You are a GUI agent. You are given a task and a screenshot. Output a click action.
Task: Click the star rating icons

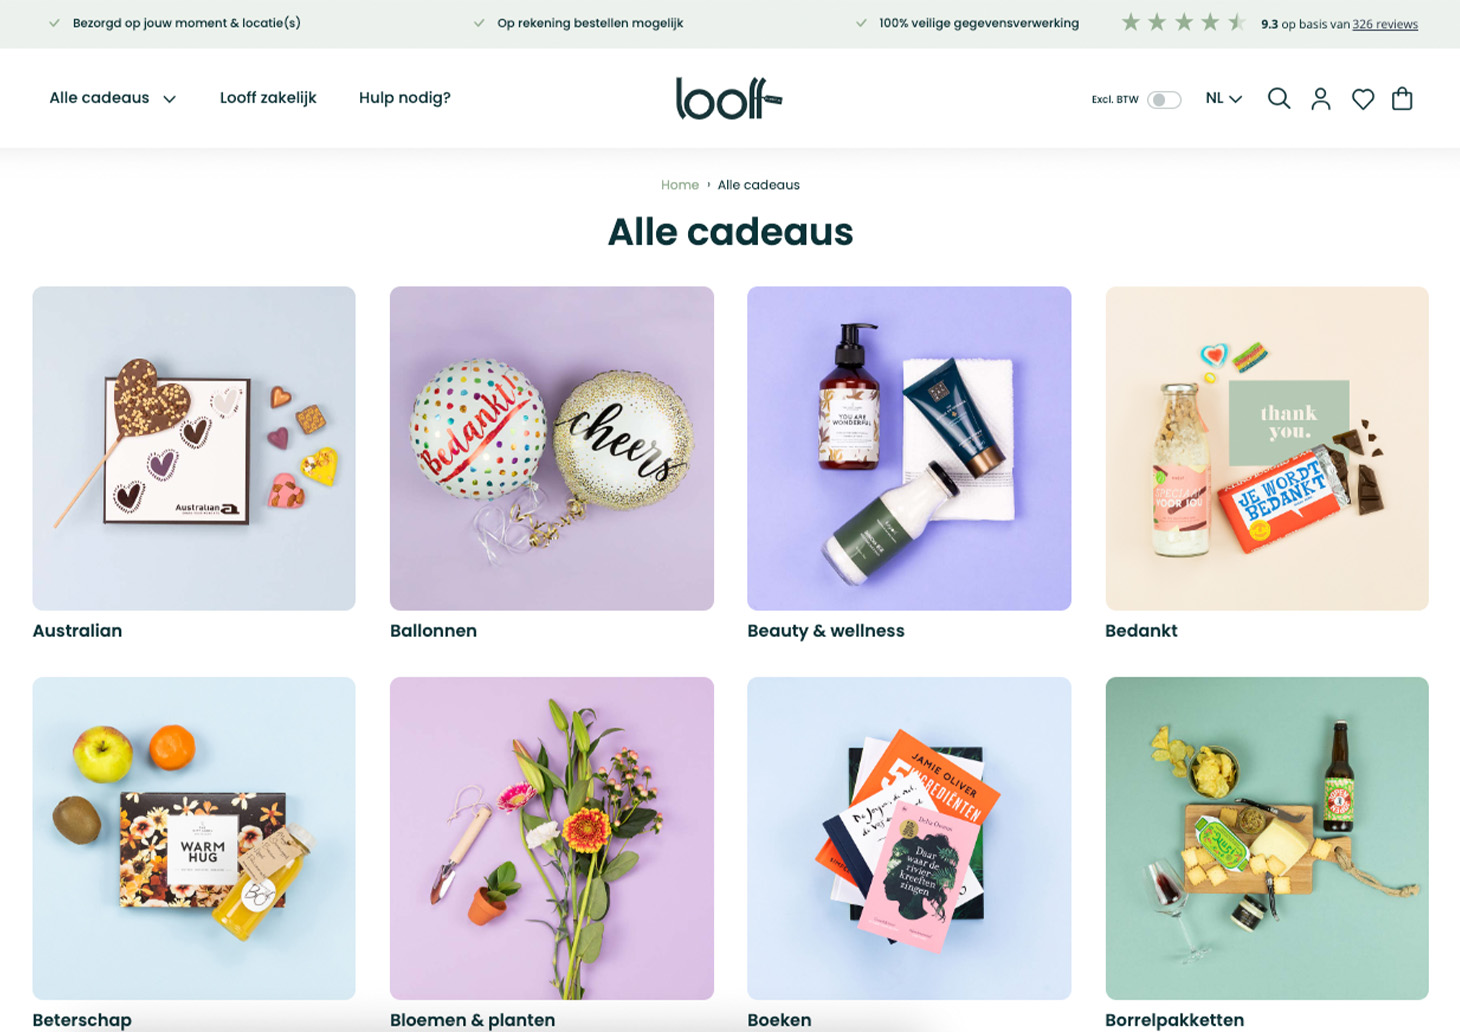[1183, 23]
